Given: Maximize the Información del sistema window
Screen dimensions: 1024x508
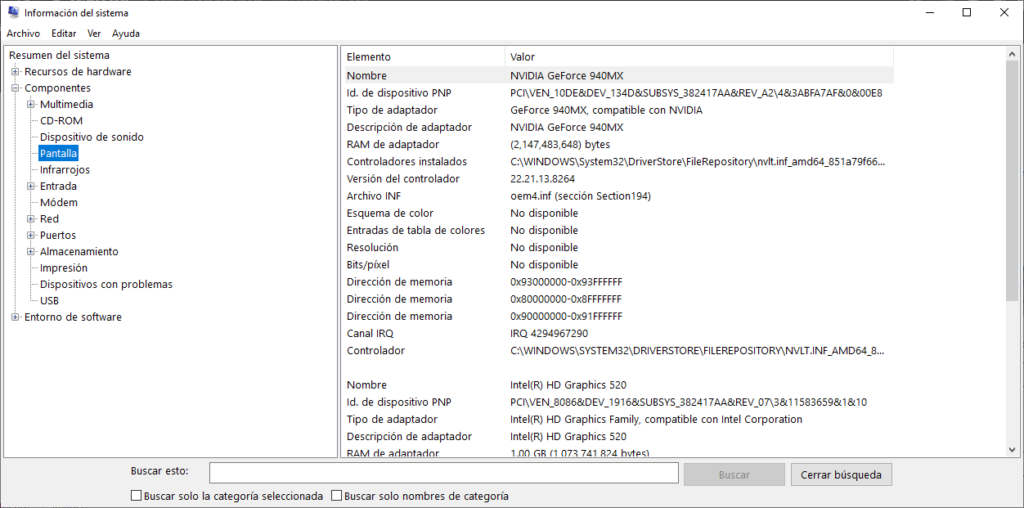Looking at the screenshot, I should [967, 12].
